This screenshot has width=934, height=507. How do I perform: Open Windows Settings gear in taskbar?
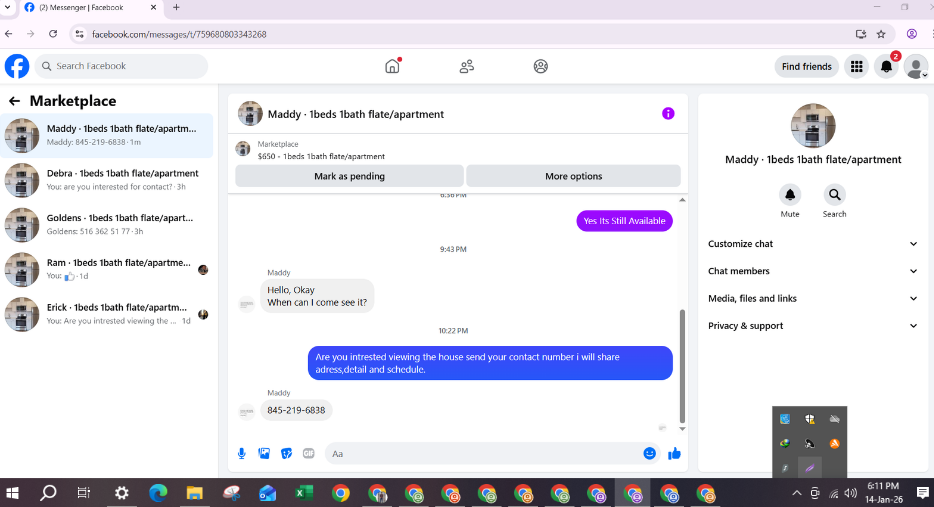(122, 493)
